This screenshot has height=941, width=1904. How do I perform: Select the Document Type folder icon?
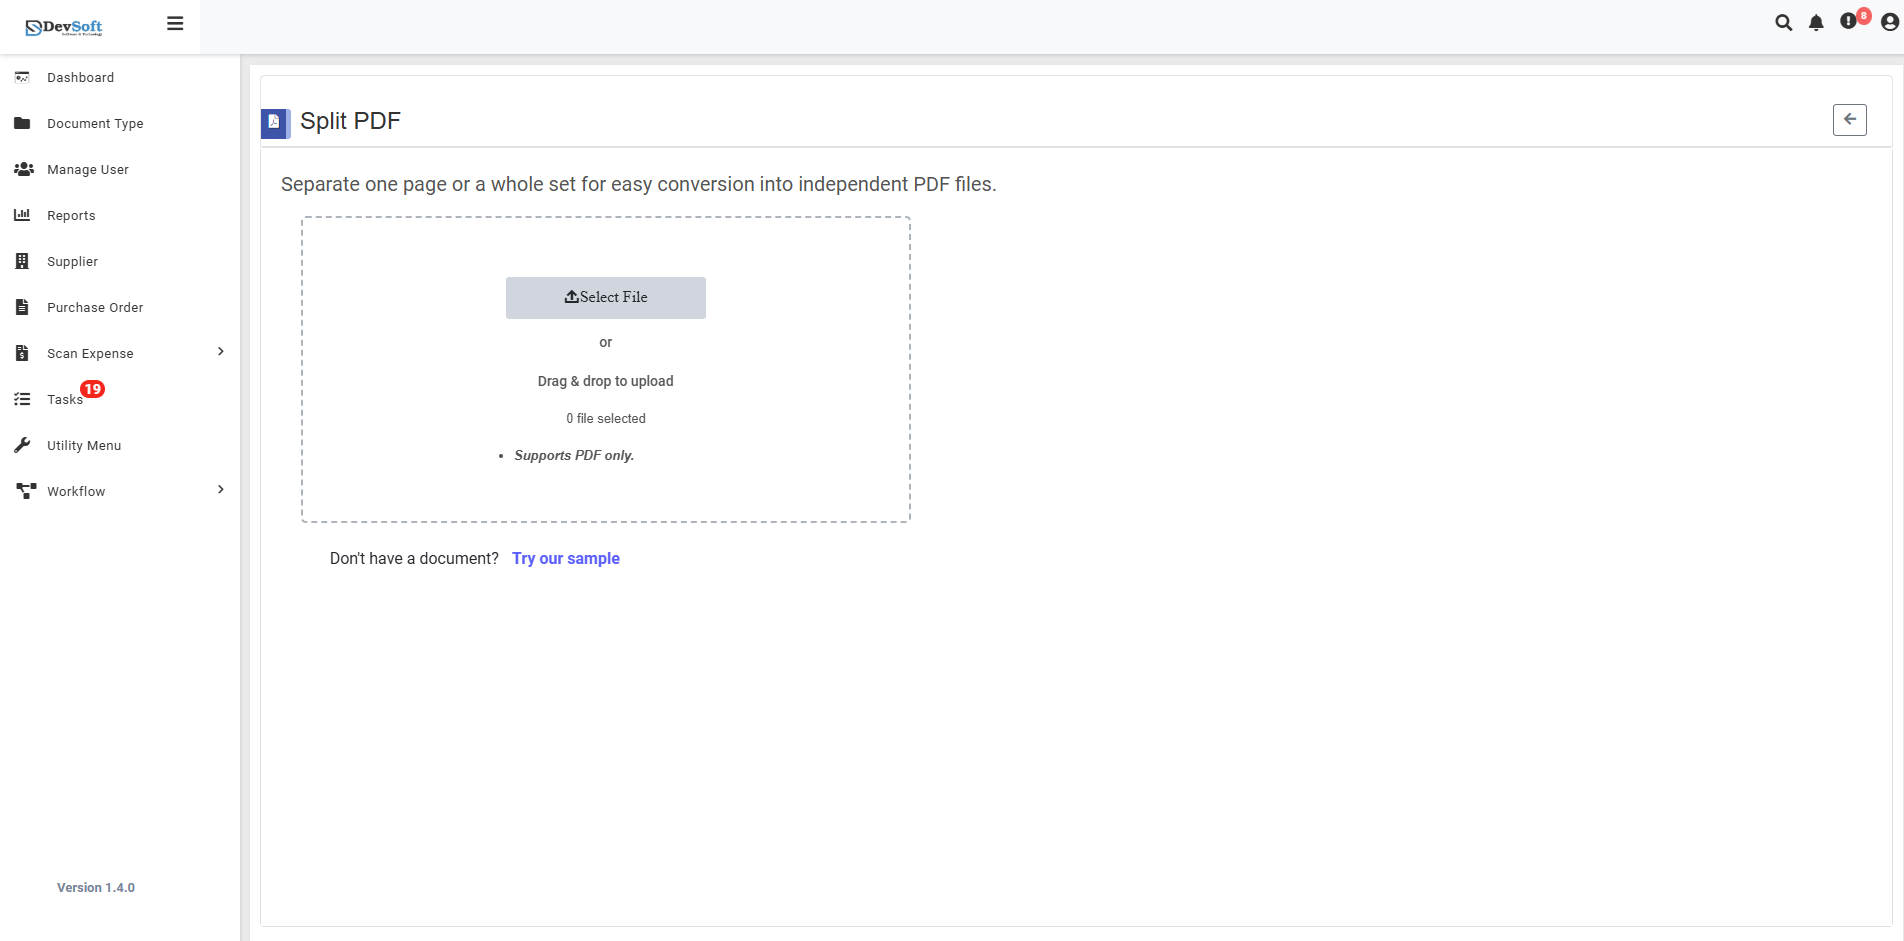[22, 123]
